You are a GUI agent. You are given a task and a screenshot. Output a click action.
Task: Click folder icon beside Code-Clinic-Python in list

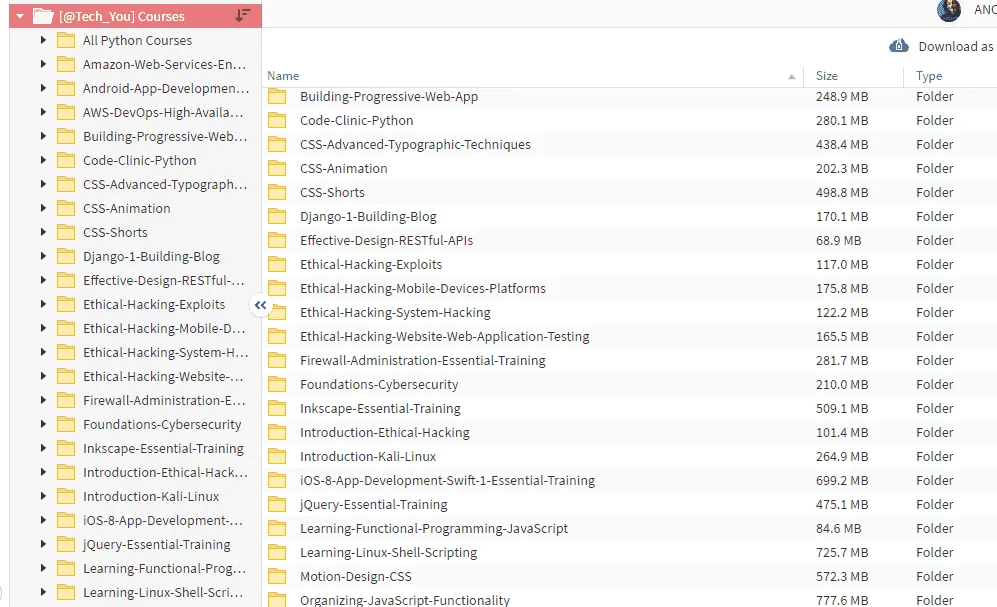click(277, 121)
